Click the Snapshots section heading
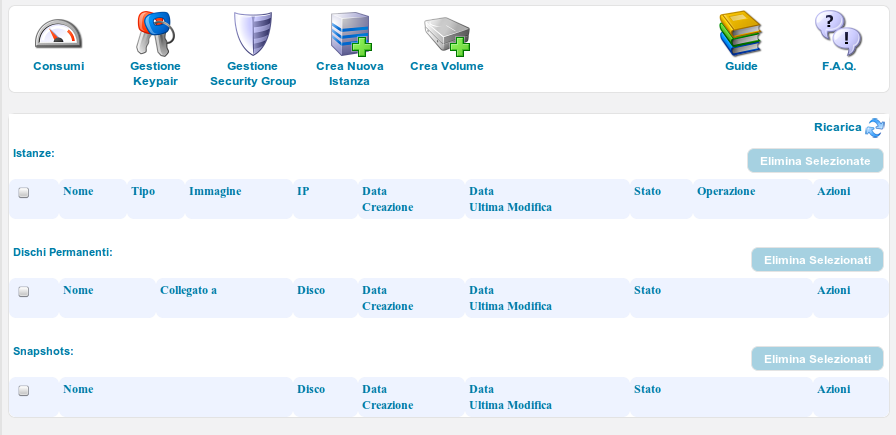Screen dimensions: 896x435 43,351
